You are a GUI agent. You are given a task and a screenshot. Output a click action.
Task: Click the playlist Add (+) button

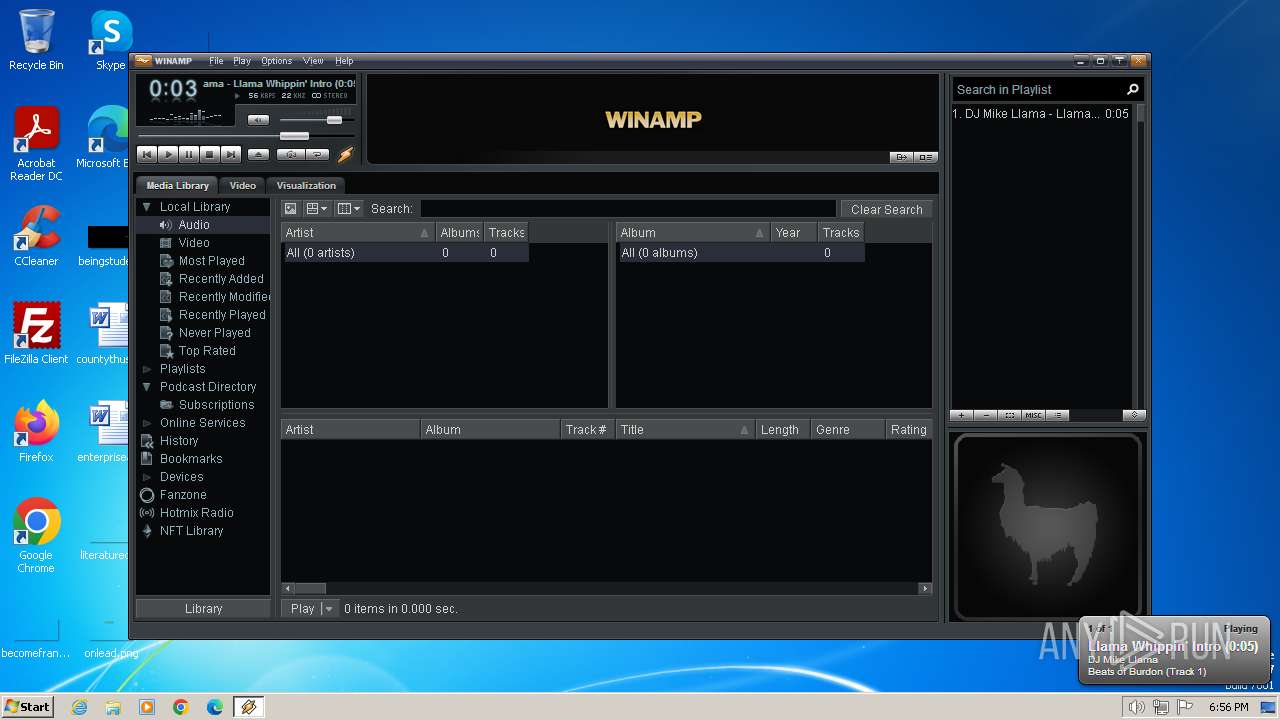[961, 415]
